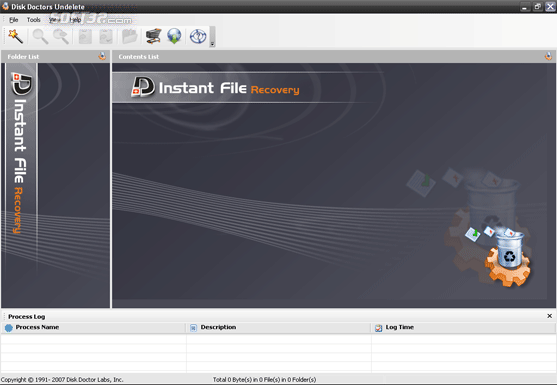This screenshot has height=385, width=558.
Task: Click the magnifier with arrow find-next icon
Action: click(x=61, y=36)
